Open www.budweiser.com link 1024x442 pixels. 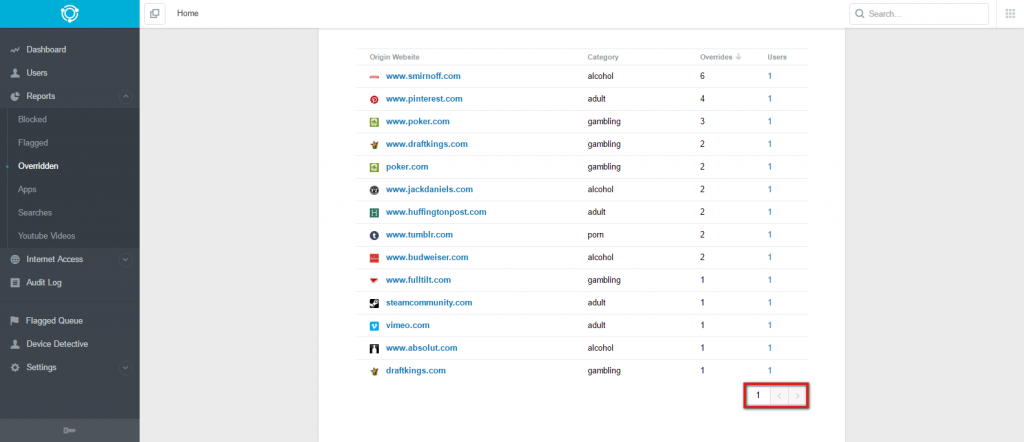click(x=427, y=257)
